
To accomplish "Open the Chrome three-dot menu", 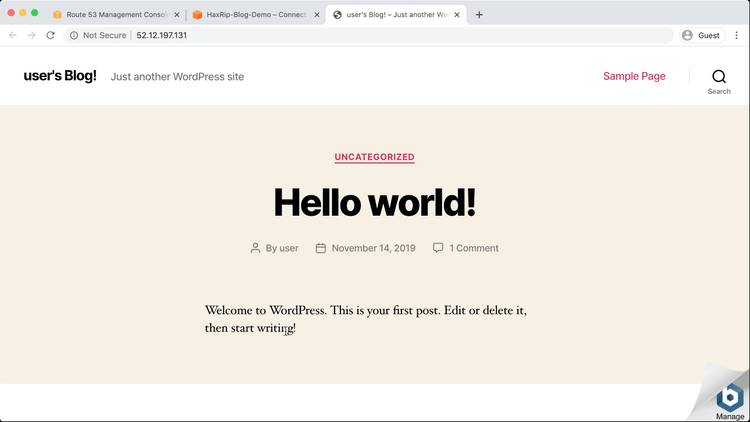I will pyautogui.click(x=737, y=35).
